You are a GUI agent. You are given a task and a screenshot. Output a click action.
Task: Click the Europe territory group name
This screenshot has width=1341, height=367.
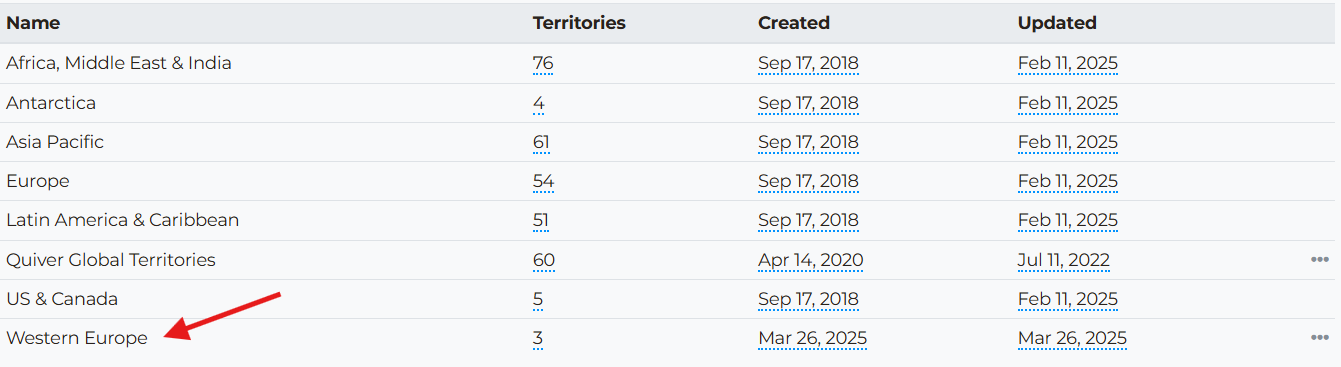pyautogui.click(x=38, y=181)
